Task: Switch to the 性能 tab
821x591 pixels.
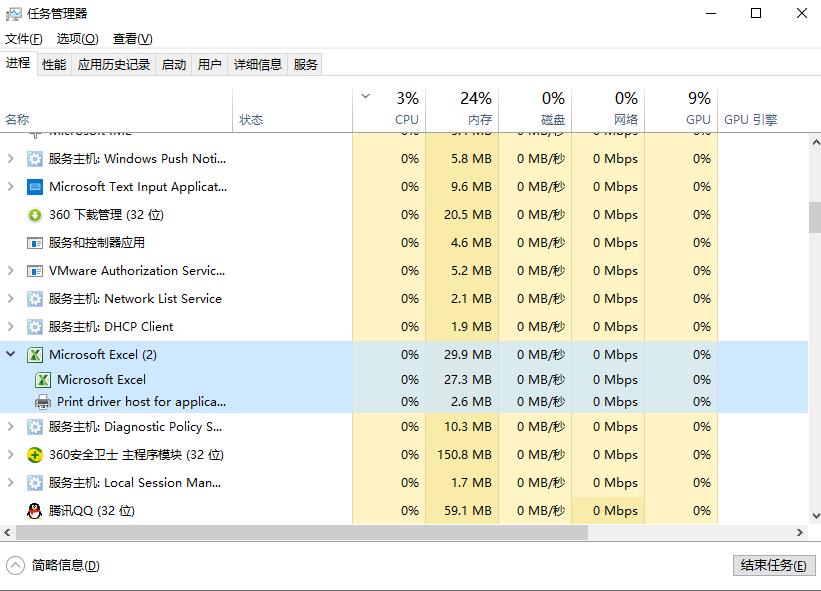Action: 54,64
